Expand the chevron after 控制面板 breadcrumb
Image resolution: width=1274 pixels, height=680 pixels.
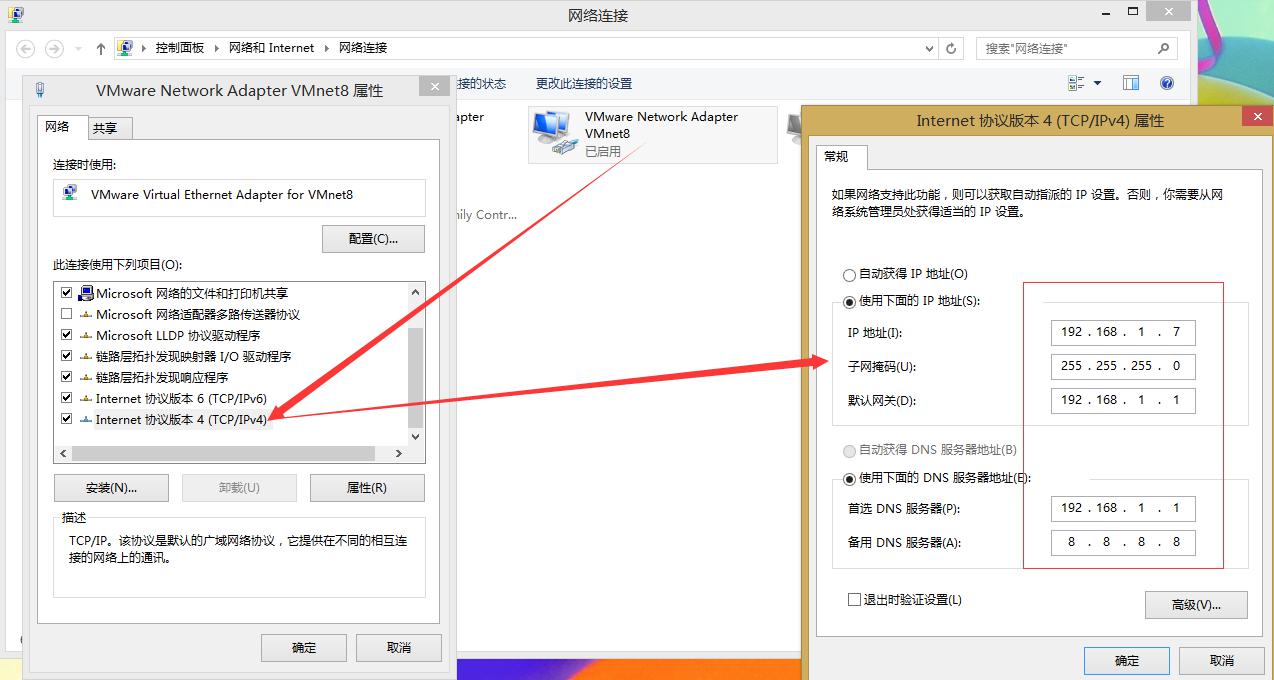tap(218, 48)
